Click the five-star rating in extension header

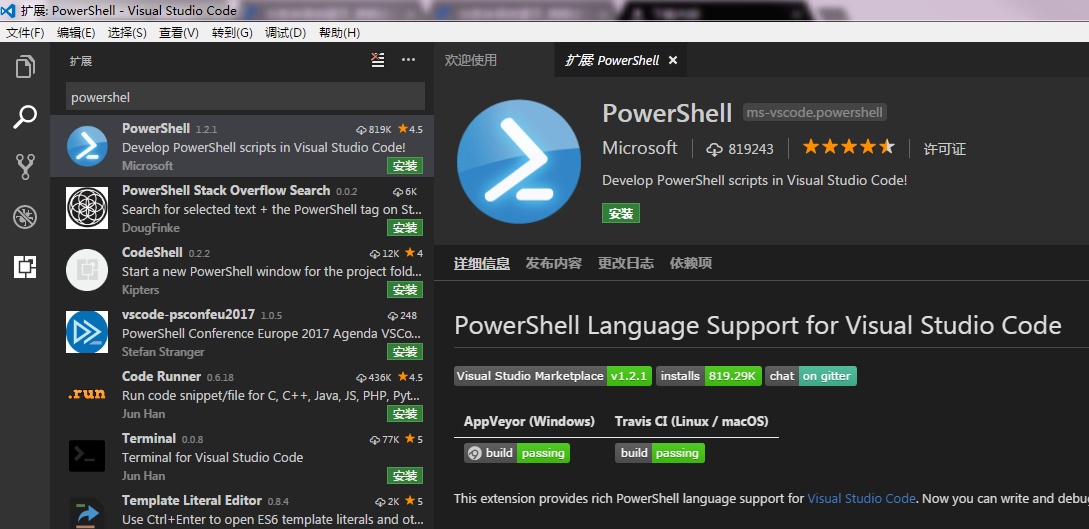[849, 147]
